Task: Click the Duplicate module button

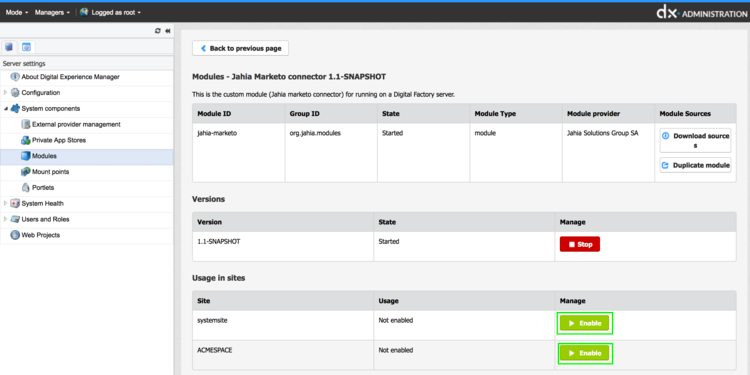Action: click(695, 165)
